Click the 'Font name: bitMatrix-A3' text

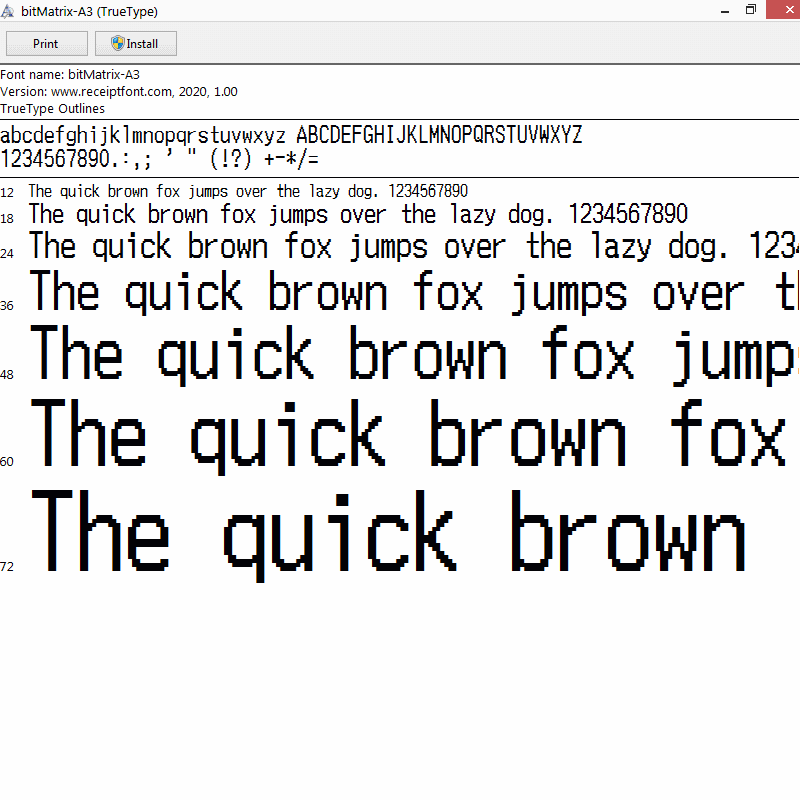(x=70, y=74)
